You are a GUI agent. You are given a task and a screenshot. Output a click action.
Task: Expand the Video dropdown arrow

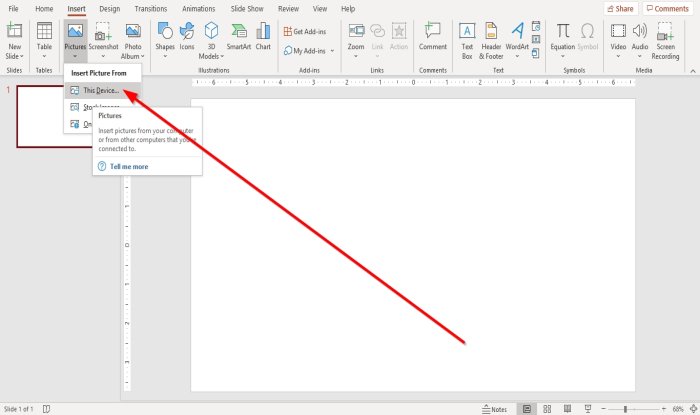(x=618, y=56)
